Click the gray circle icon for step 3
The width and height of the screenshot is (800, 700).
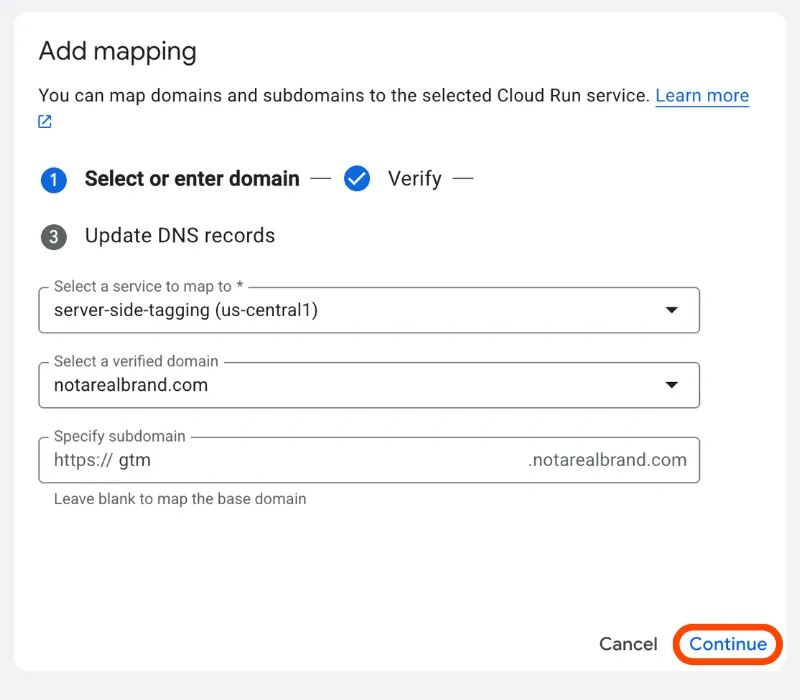pos(53,236)
